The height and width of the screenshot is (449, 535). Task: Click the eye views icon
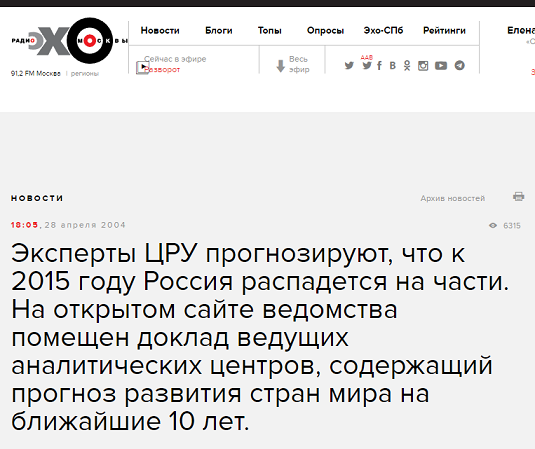[x=493, y=226]
